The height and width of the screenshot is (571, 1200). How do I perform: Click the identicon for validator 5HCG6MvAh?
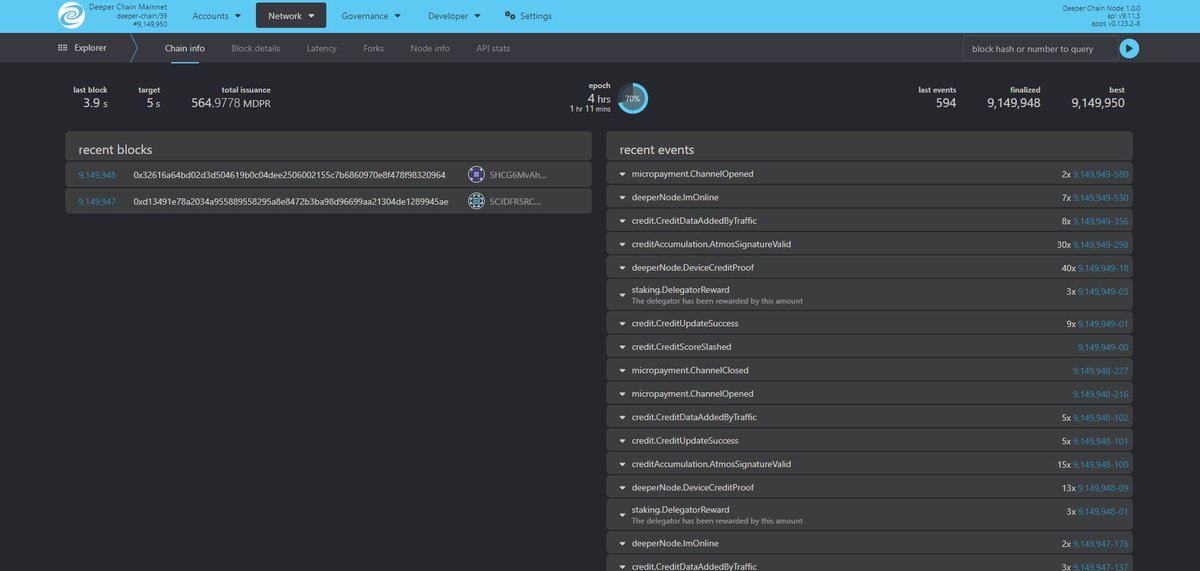477,174
